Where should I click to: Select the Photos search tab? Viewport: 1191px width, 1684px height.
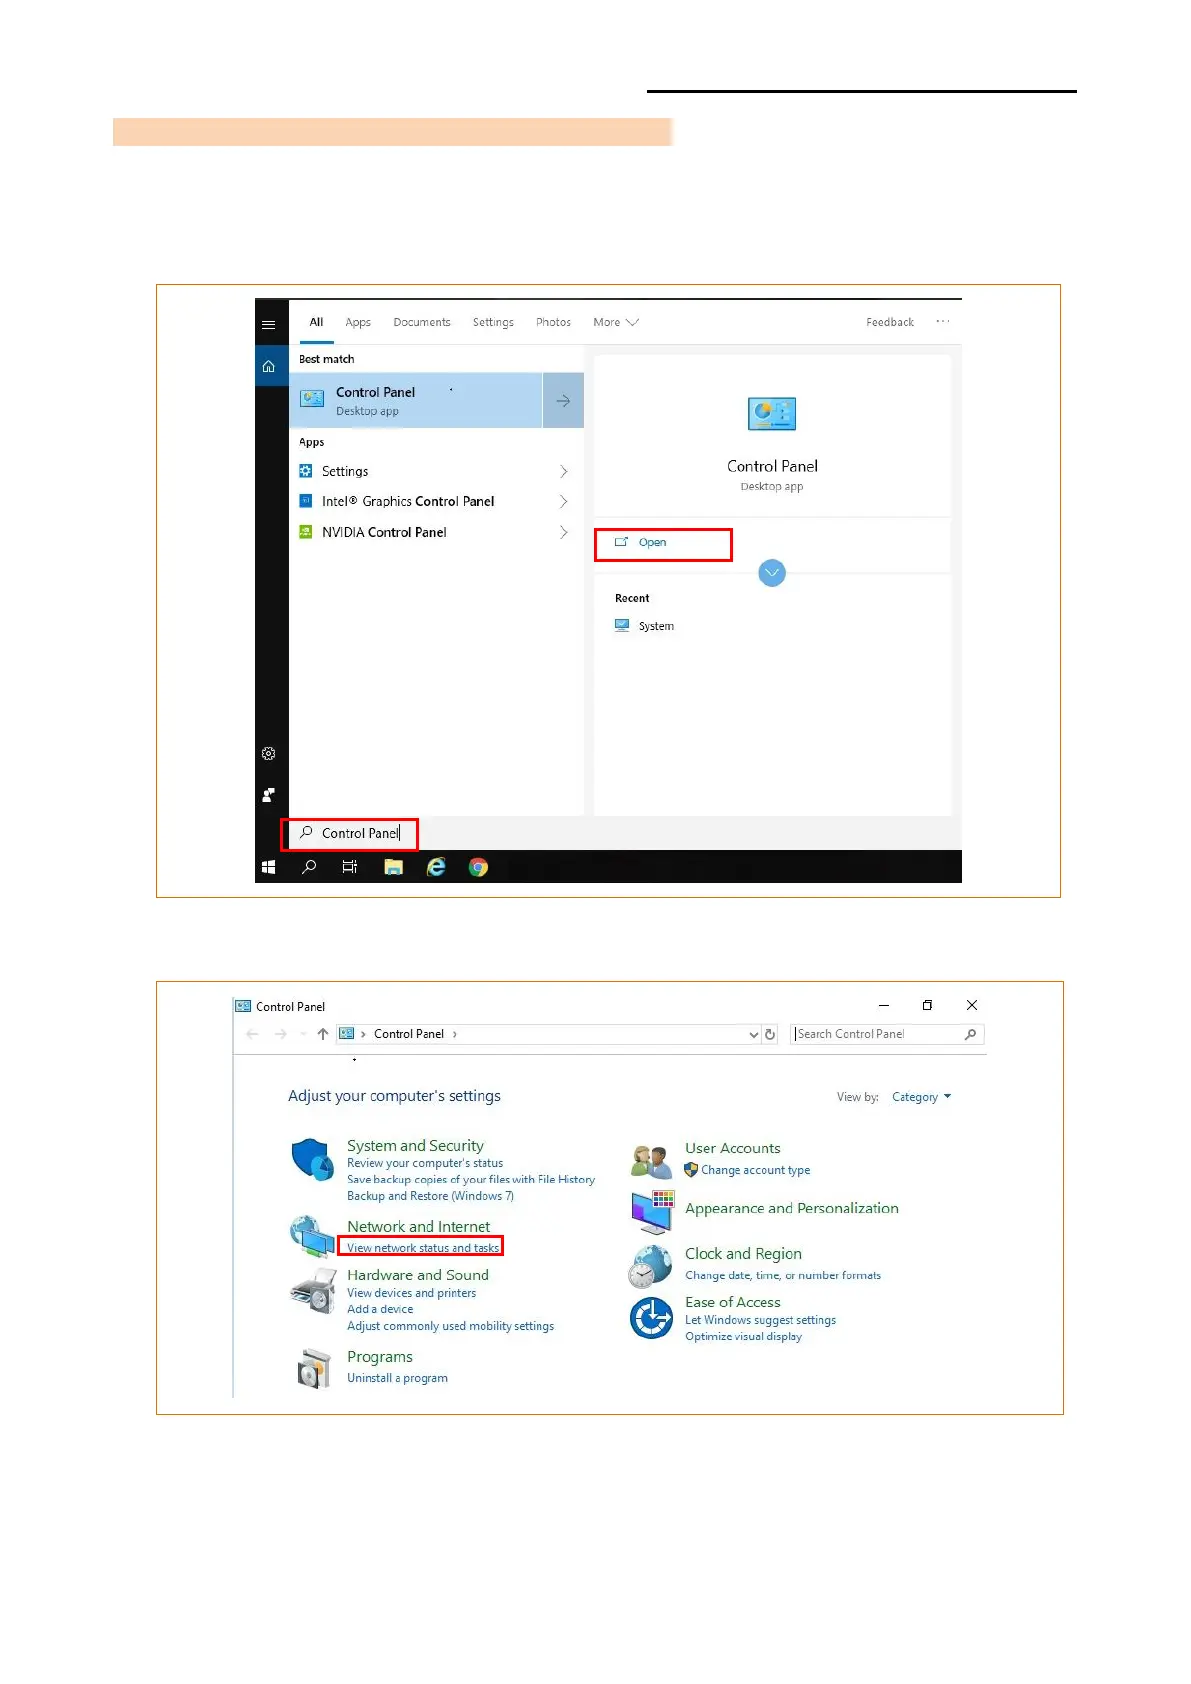553,322
